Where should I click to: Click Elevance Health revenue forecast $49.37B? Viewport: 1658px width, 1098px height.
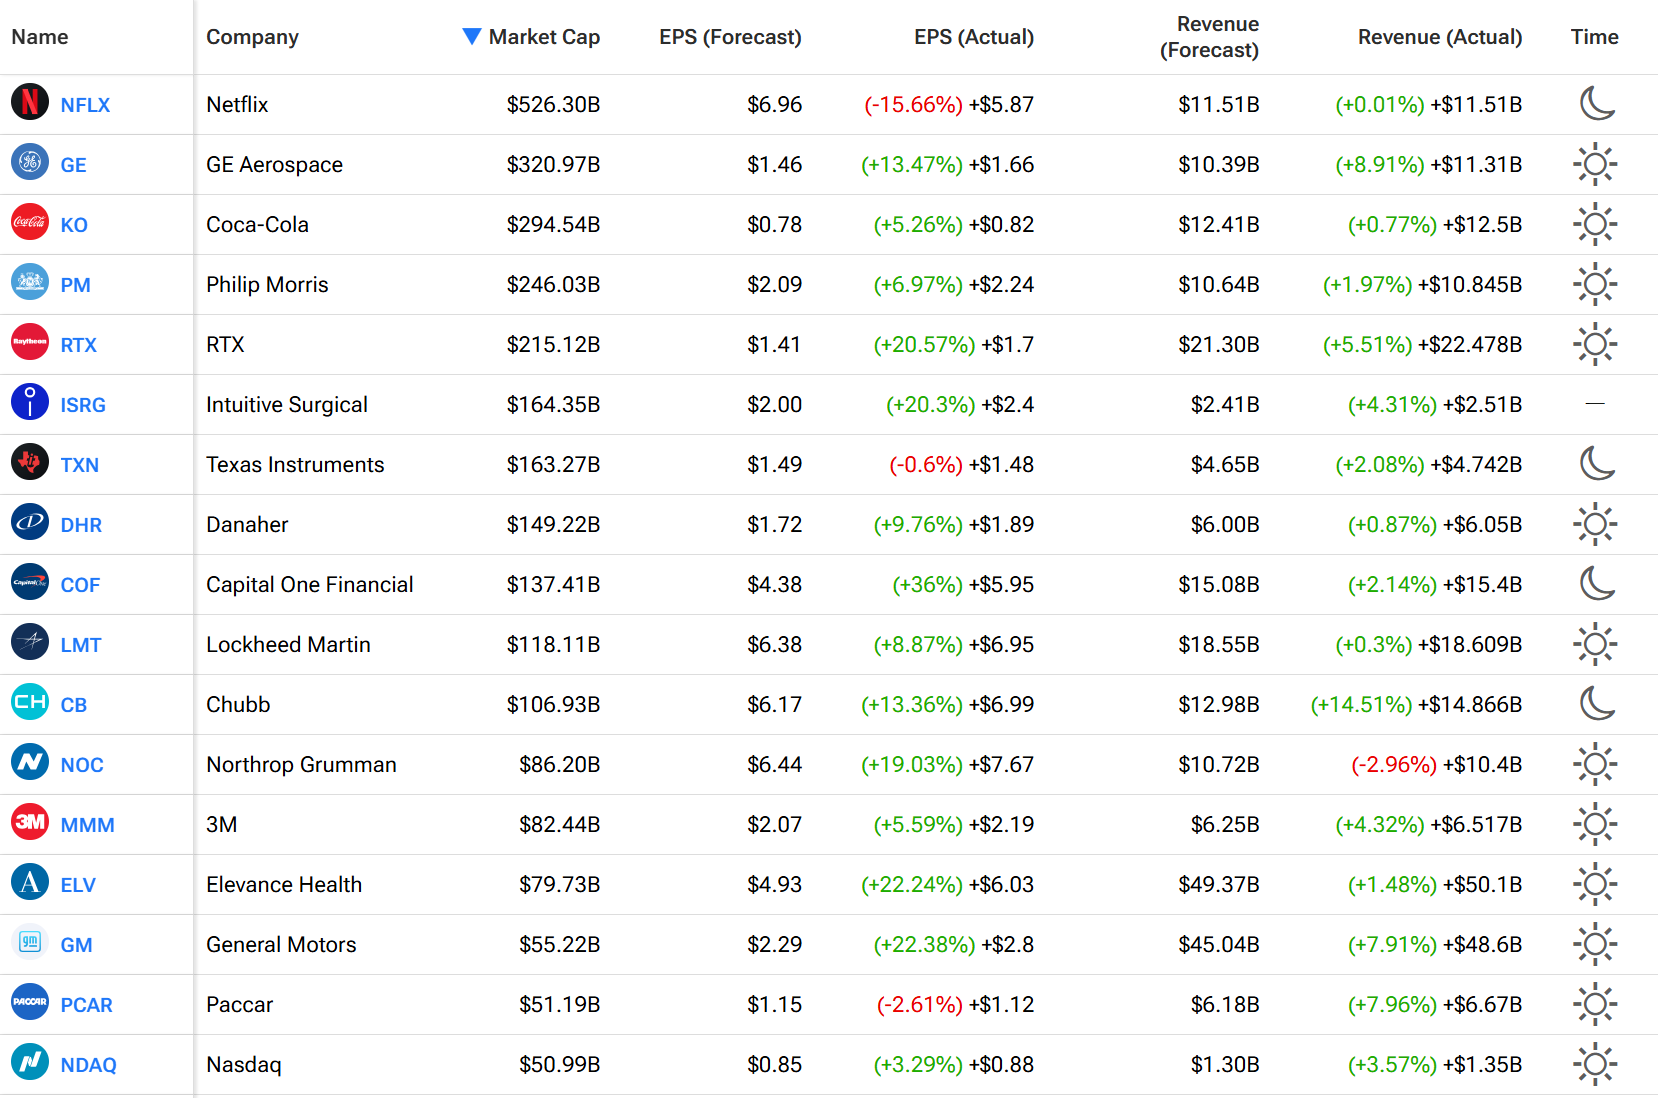point(1219,885)
